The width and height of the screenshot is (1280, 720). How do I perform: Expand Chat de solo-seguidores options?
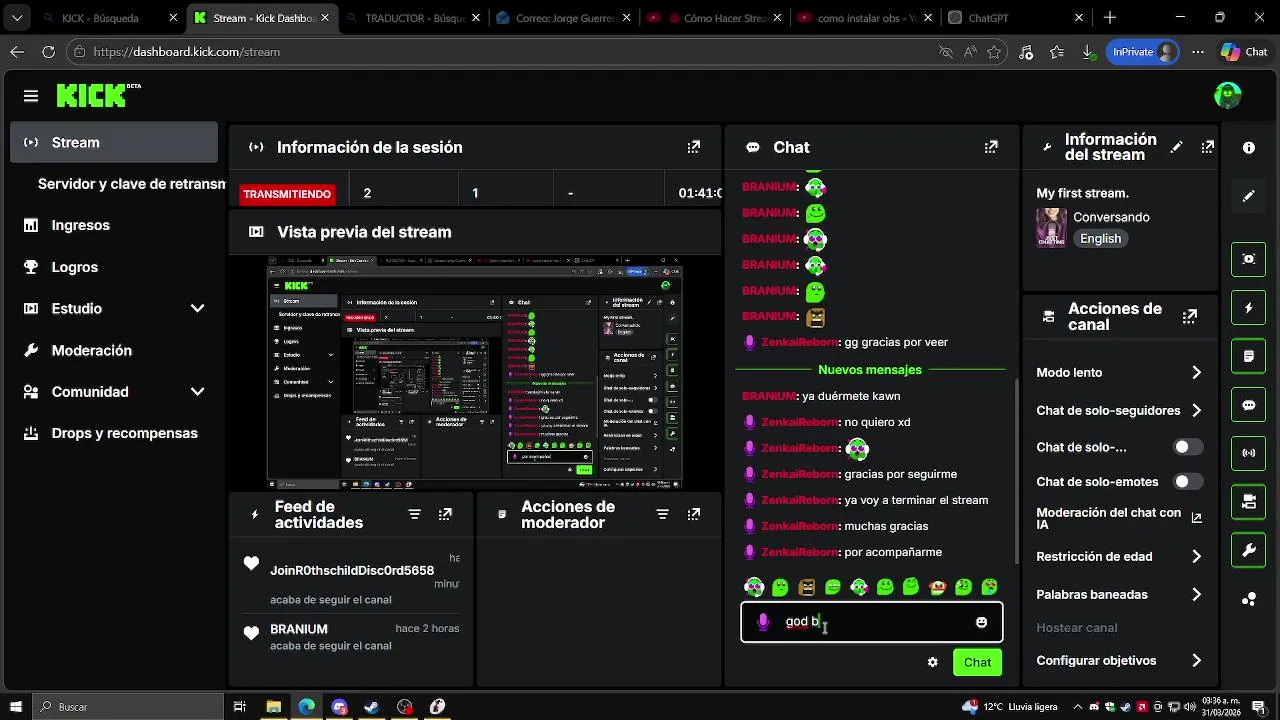point(1196,410)
